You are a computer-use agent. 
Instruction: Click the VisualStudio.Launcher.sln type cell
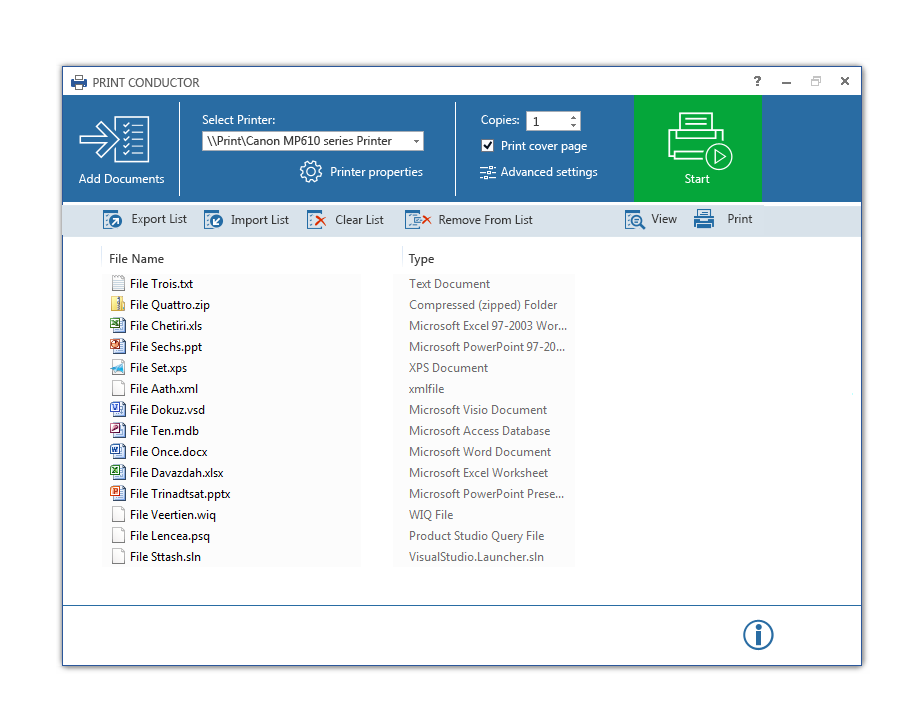click(x=476, y=557)
